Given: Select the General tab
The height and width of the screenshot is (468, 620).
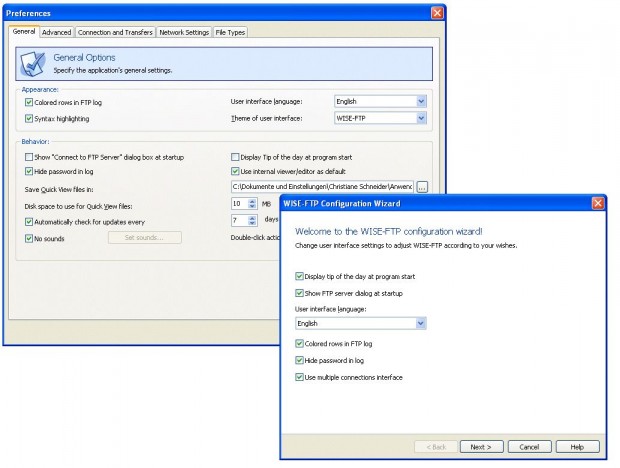Looking at the screenshot, I should click(x=24, y=32).
